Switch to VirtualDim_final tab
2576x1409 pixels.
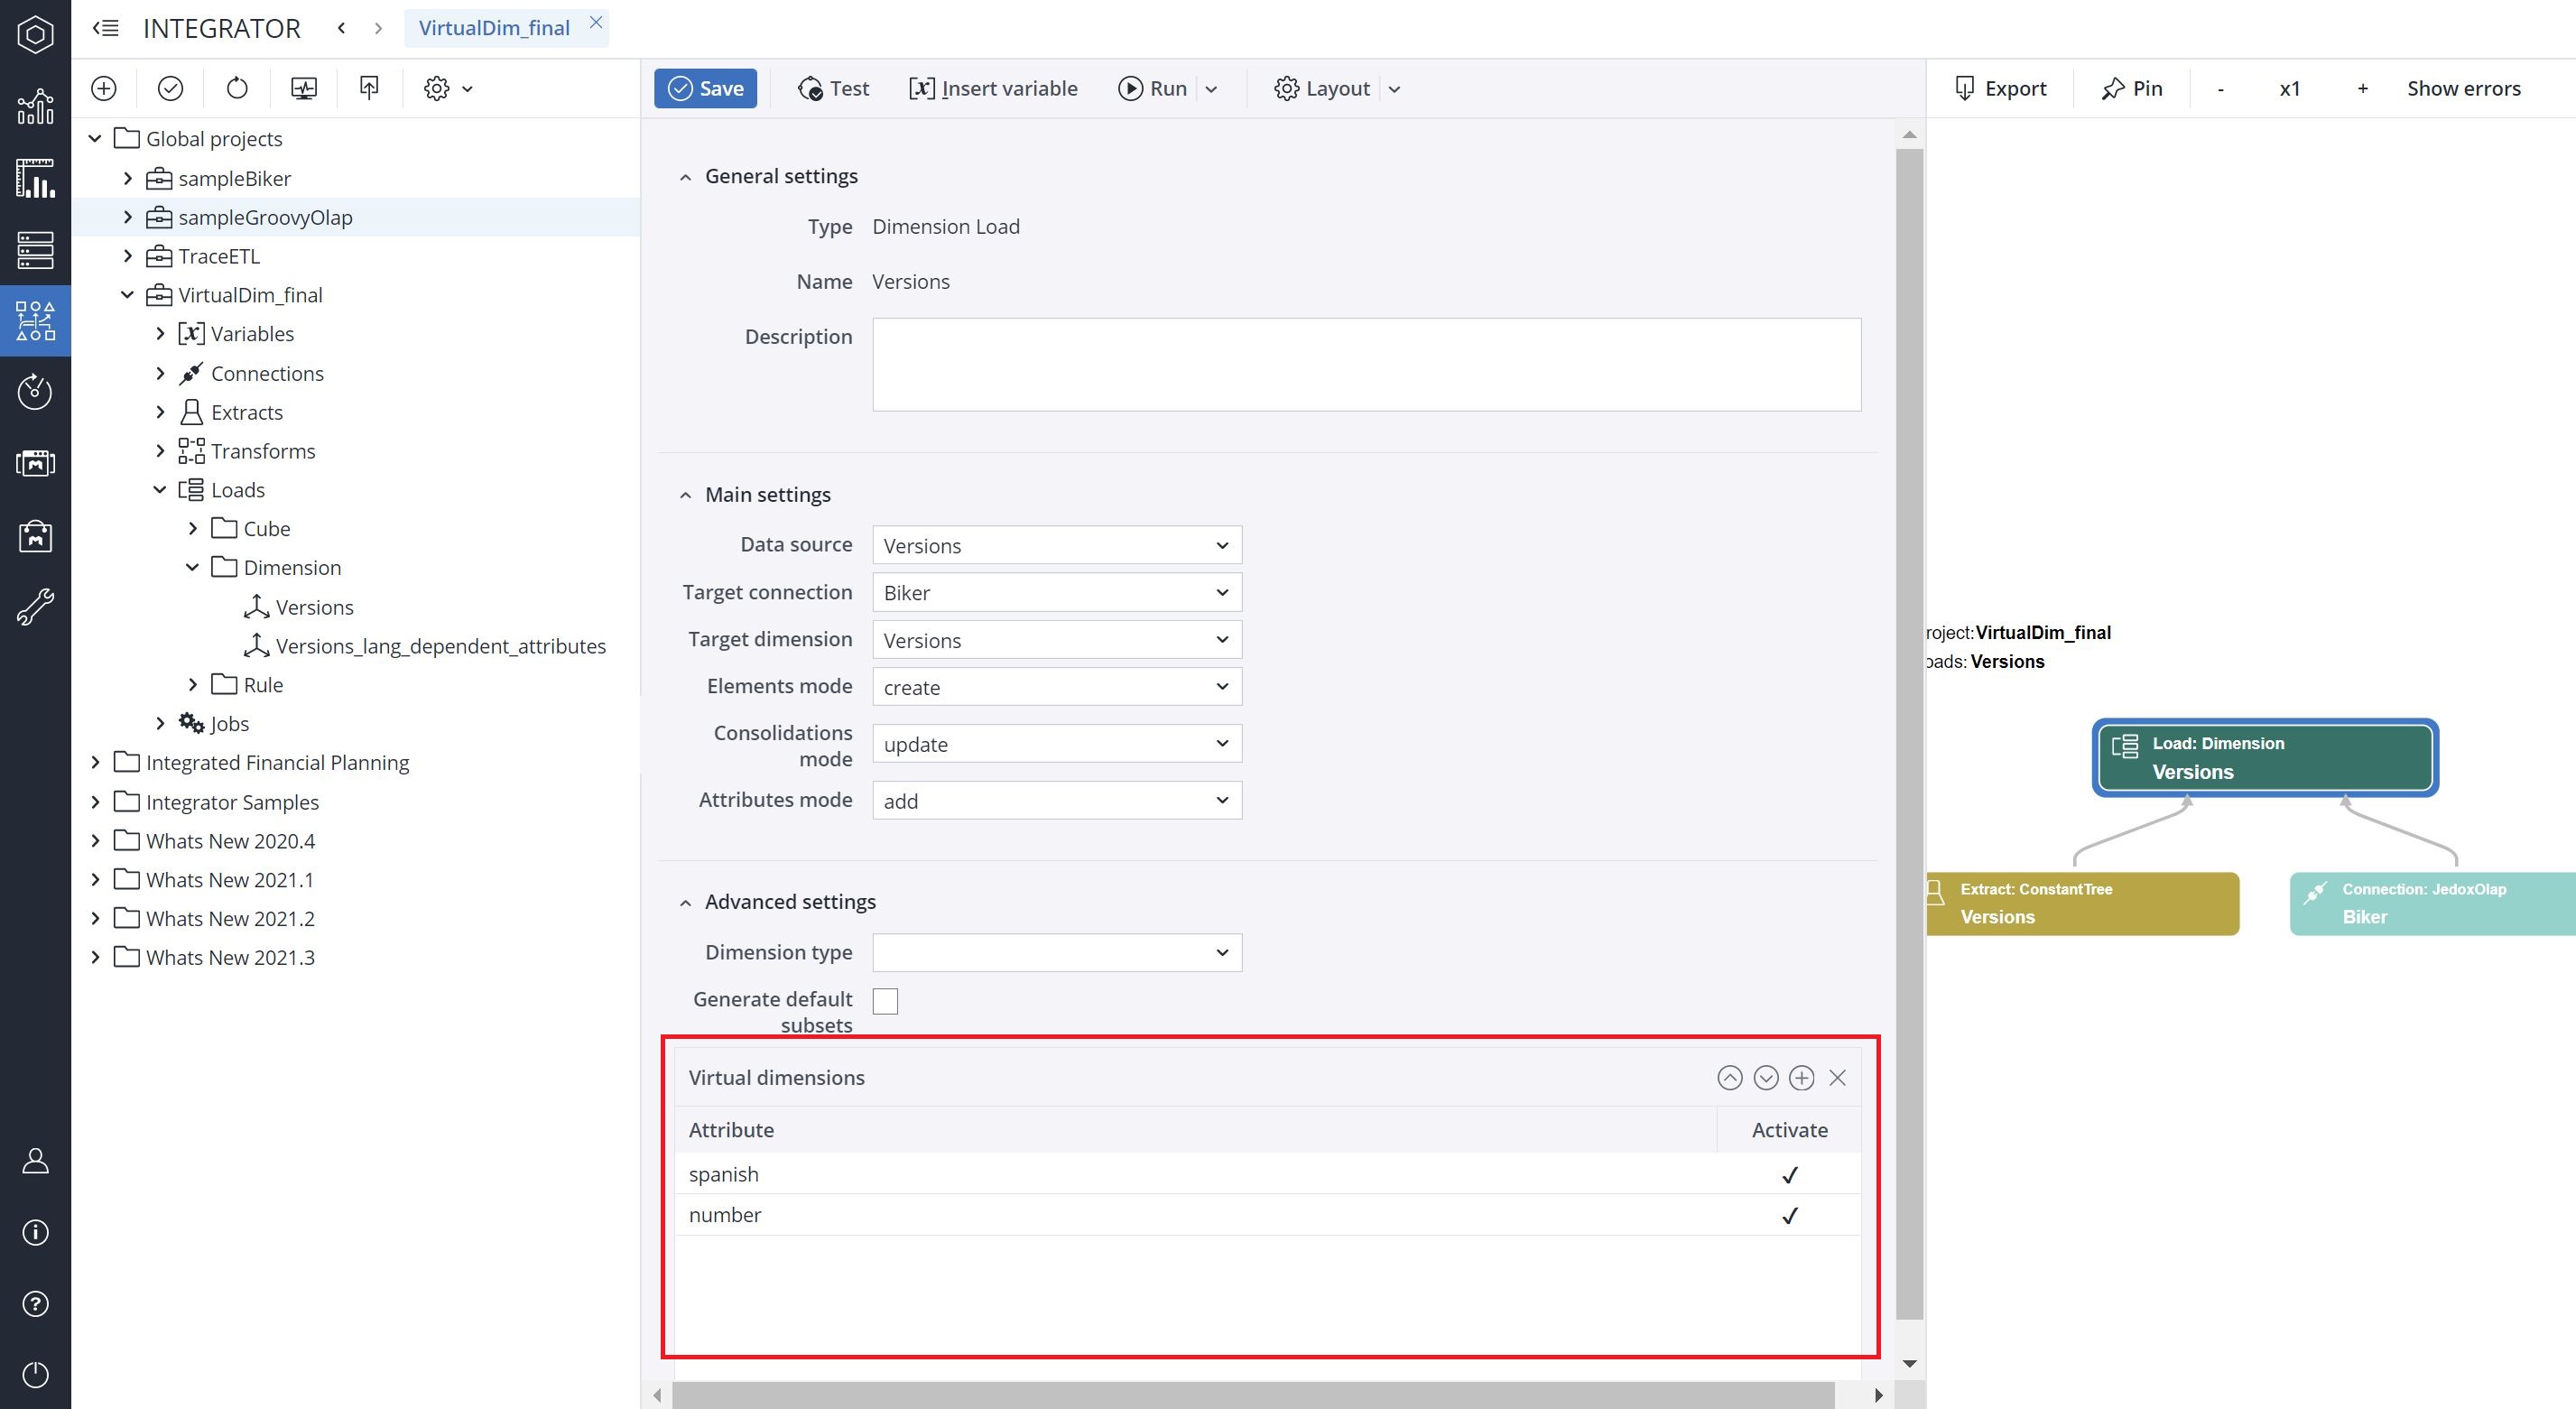tap(494, 28)
